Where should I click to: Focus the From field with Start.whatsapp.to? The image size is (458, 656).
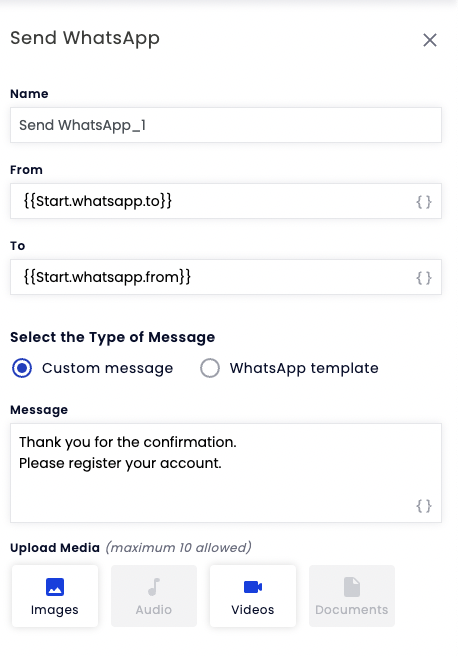coord(226,201)
